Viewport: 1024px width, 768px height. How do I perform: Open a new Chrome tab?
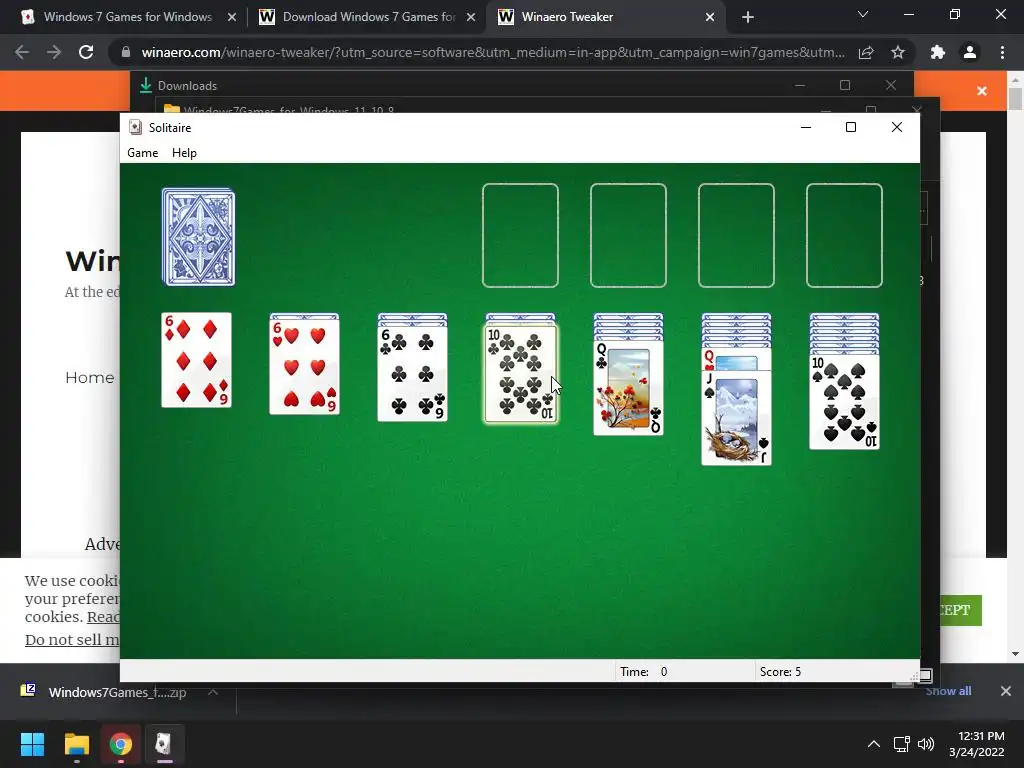pos(748,17)
